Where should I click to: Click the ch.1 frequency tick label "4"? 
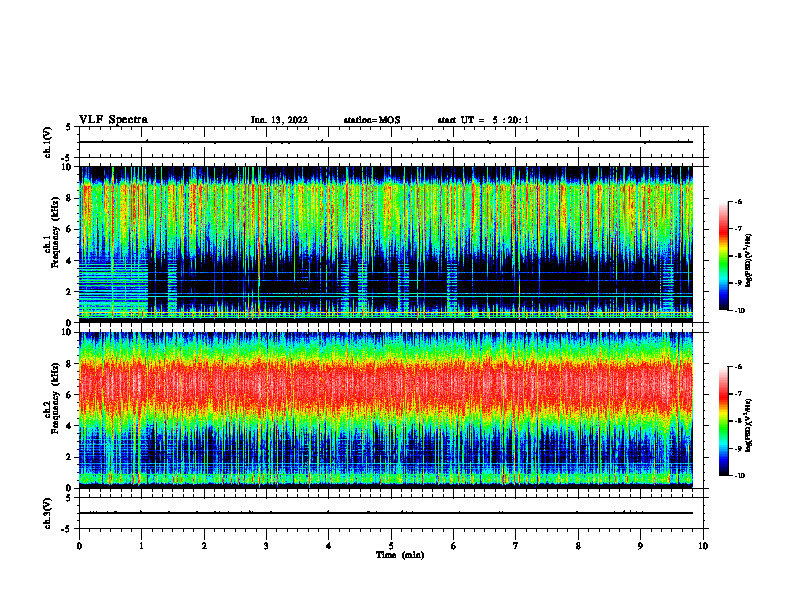pos(69,261)
